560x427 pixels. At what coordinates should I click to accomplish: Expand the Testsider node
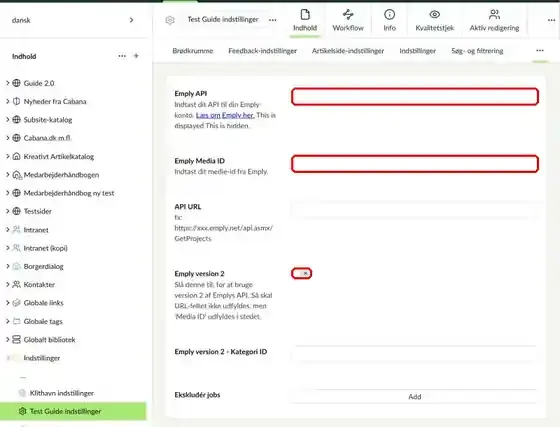[8, 211]
